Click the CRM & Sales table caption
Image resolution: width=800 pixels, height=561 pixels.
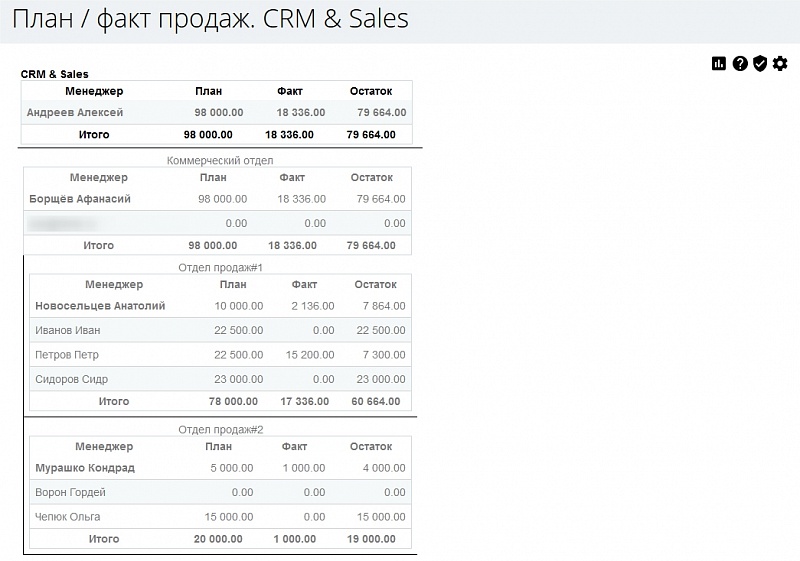pyautogui.click(x=55, y=74)
